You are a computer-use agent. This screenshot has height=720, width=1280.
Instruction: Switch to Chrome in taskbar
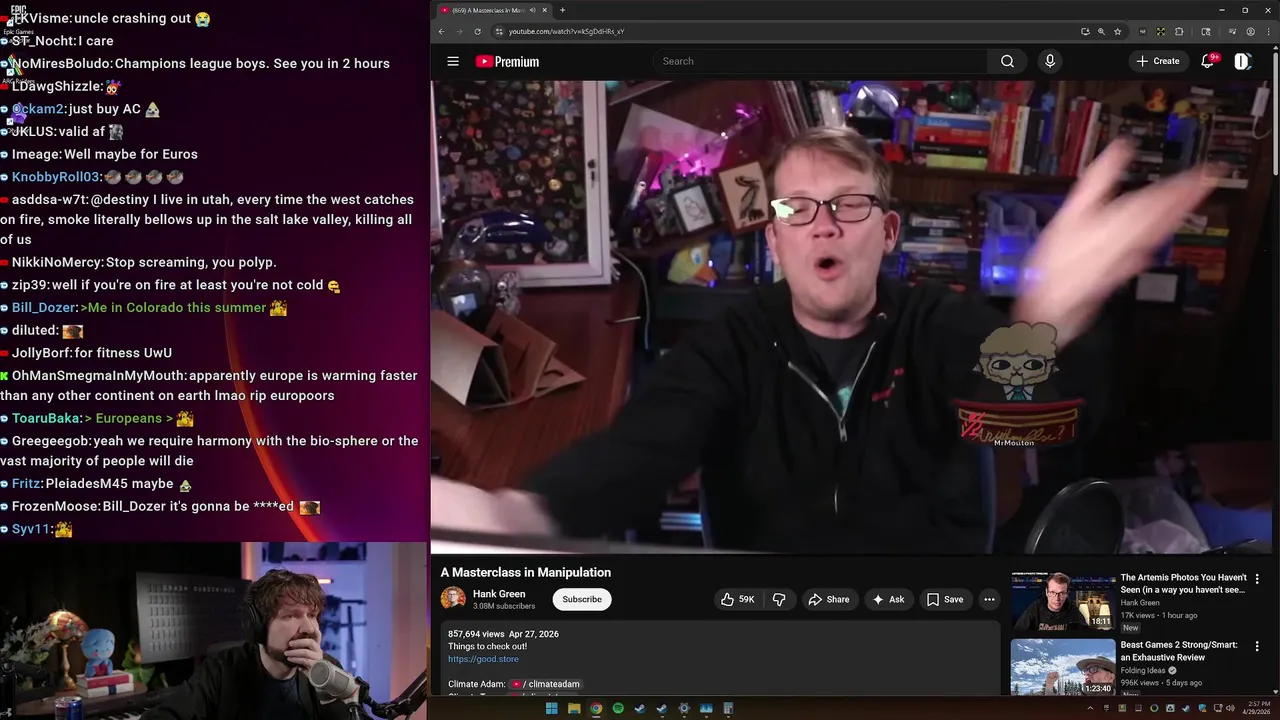pyautogui.click(x=596, y=709)
